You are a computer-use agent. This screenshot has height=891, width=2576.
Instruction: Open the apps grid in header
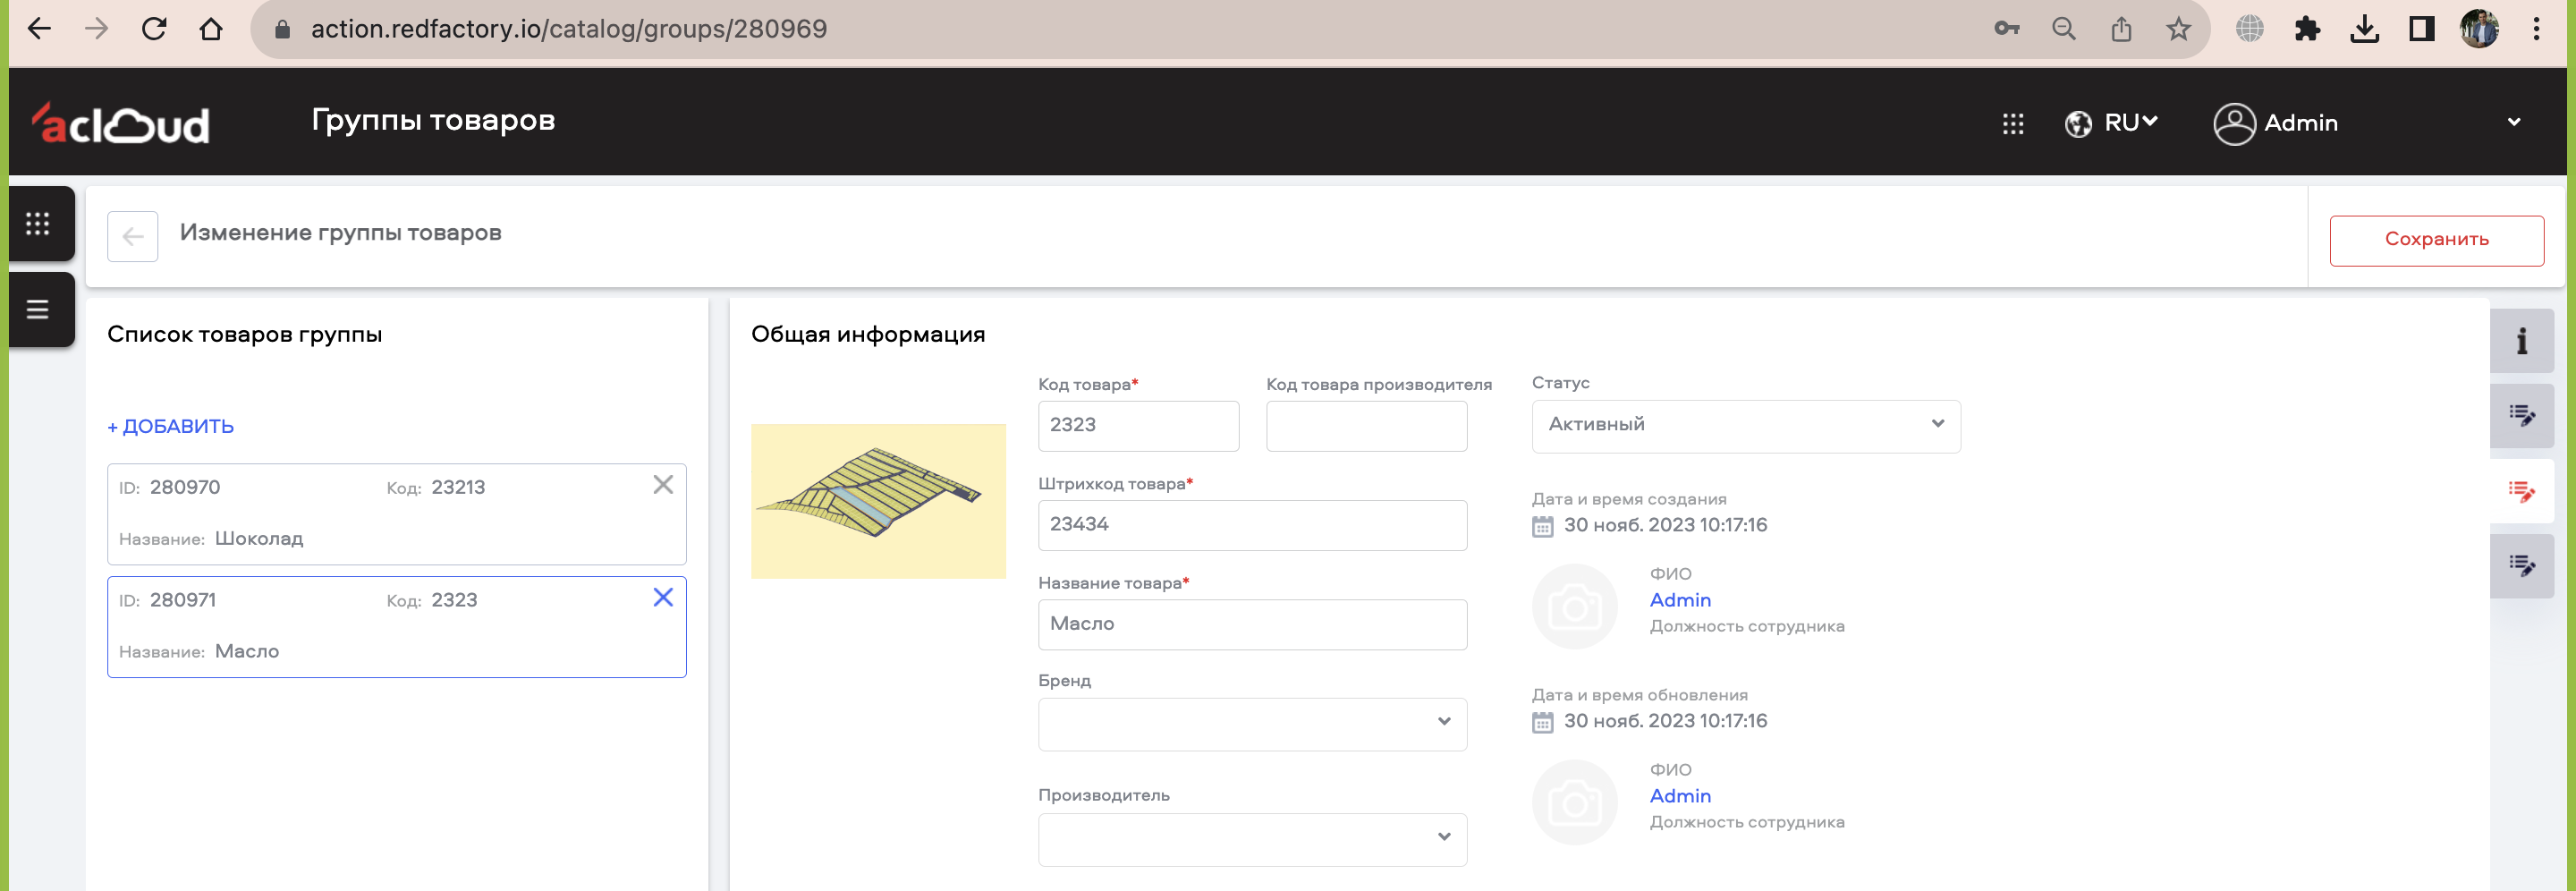(x=2013, y=123)
